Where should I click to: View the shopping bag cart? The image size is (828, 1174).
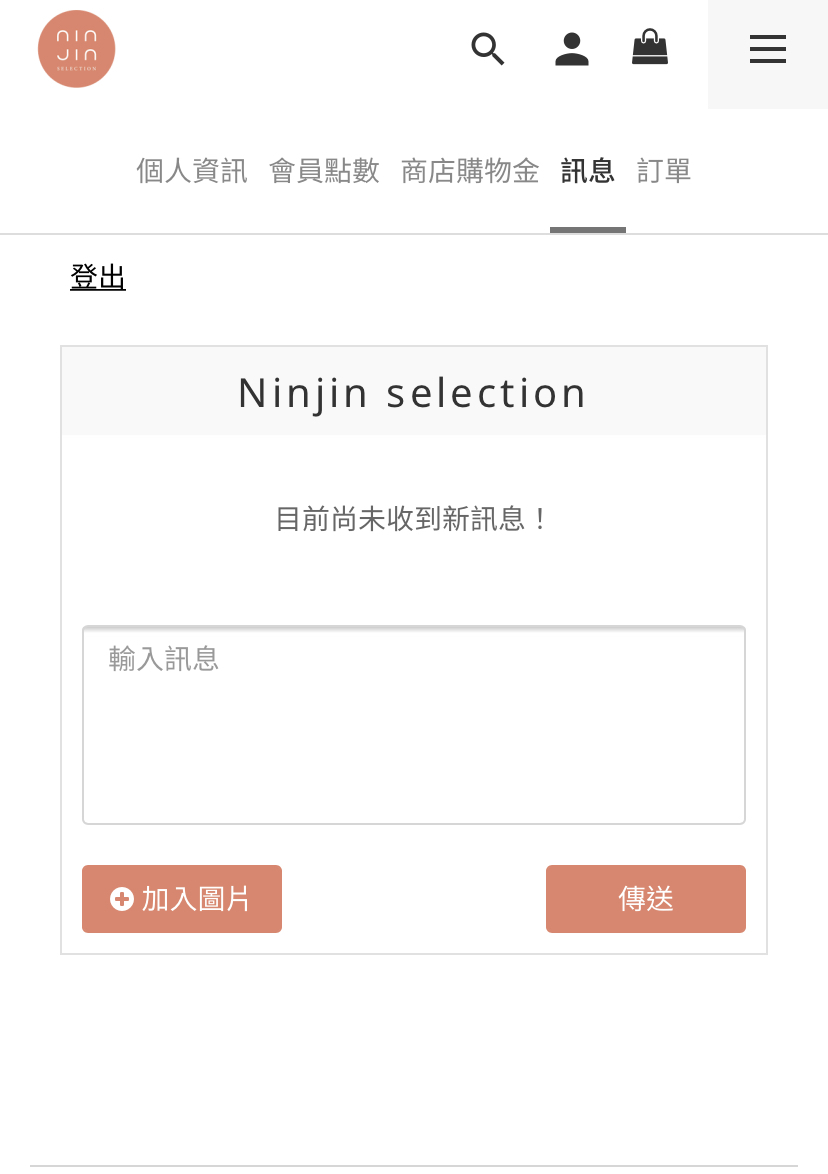coord(650,47)
